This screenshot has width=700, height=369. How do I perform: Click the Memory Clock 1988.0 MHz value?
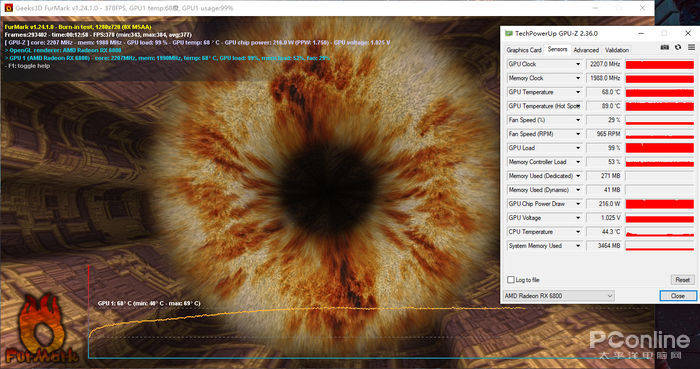[604, 78]
